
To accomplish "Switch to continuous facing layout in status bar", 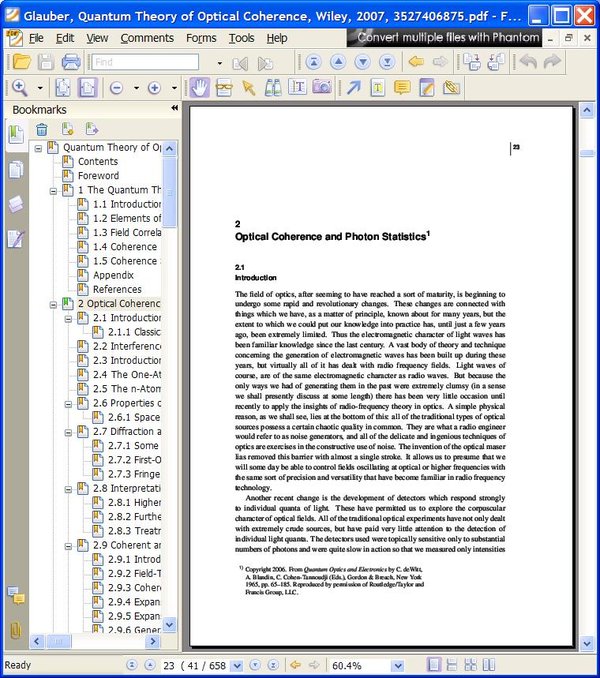I will pos(470,665).
